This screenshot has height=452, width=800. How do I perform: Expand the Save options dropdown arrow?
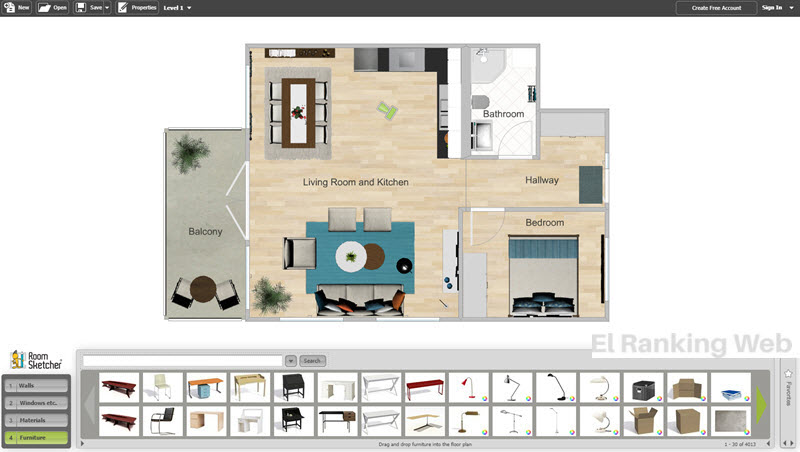pos(107,8)
